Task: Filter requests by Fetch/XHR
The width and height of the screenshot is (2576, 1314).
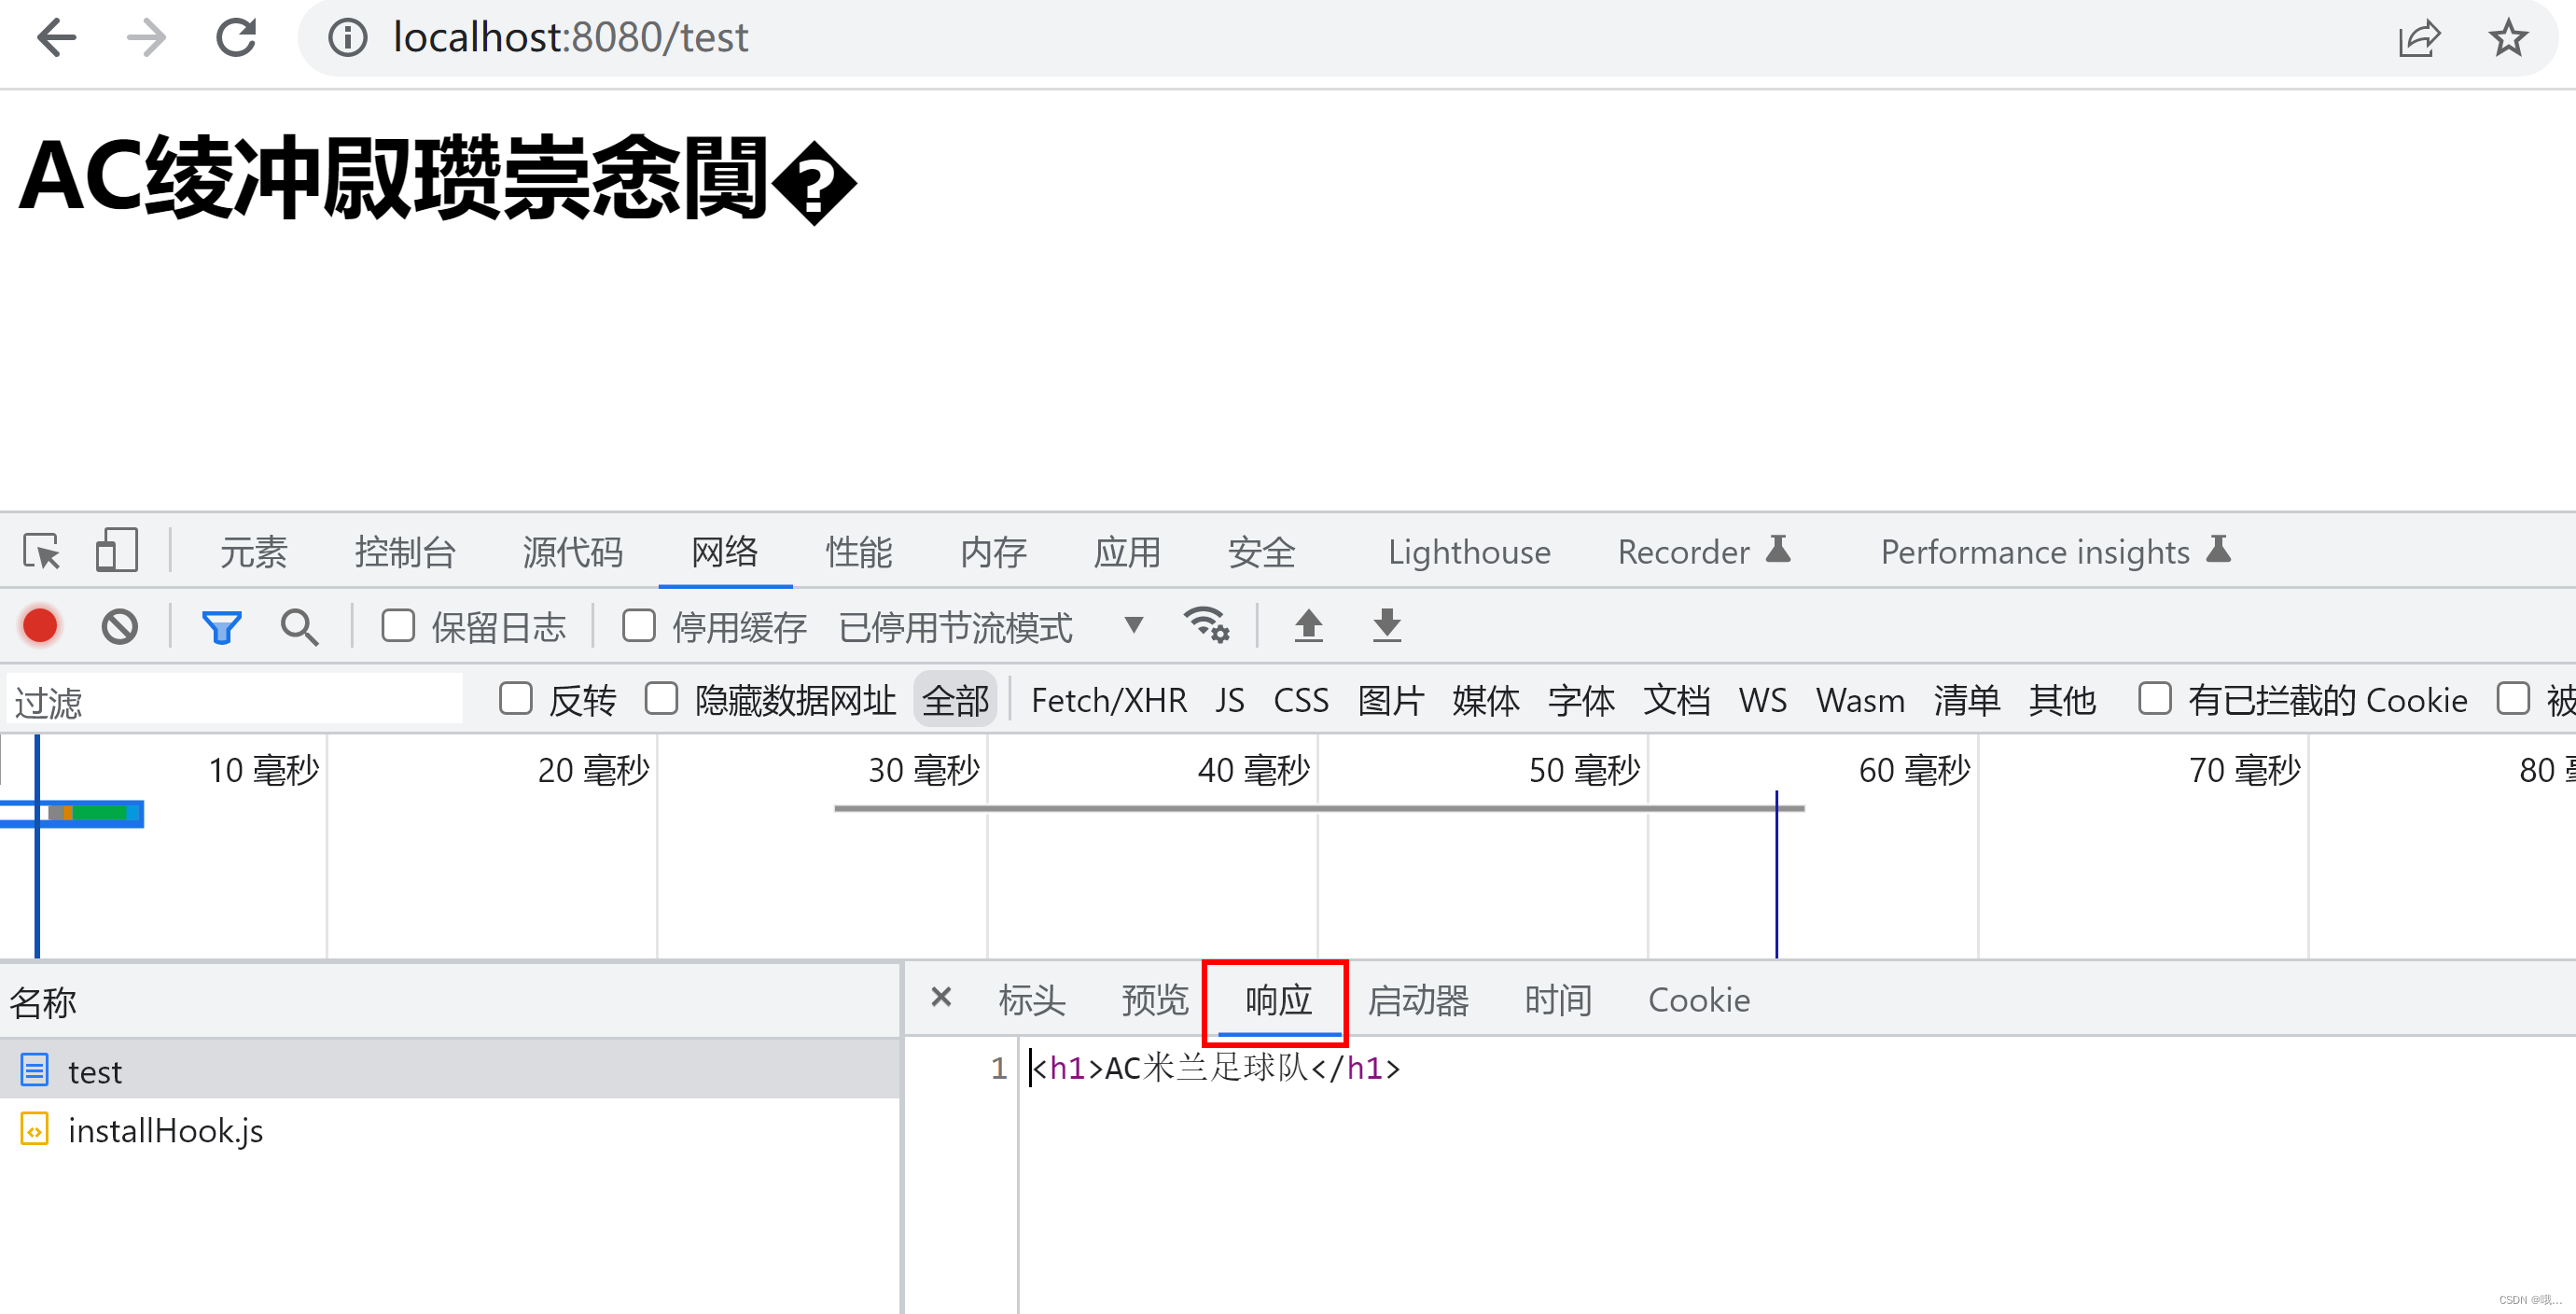Action: pos(1108,699)
